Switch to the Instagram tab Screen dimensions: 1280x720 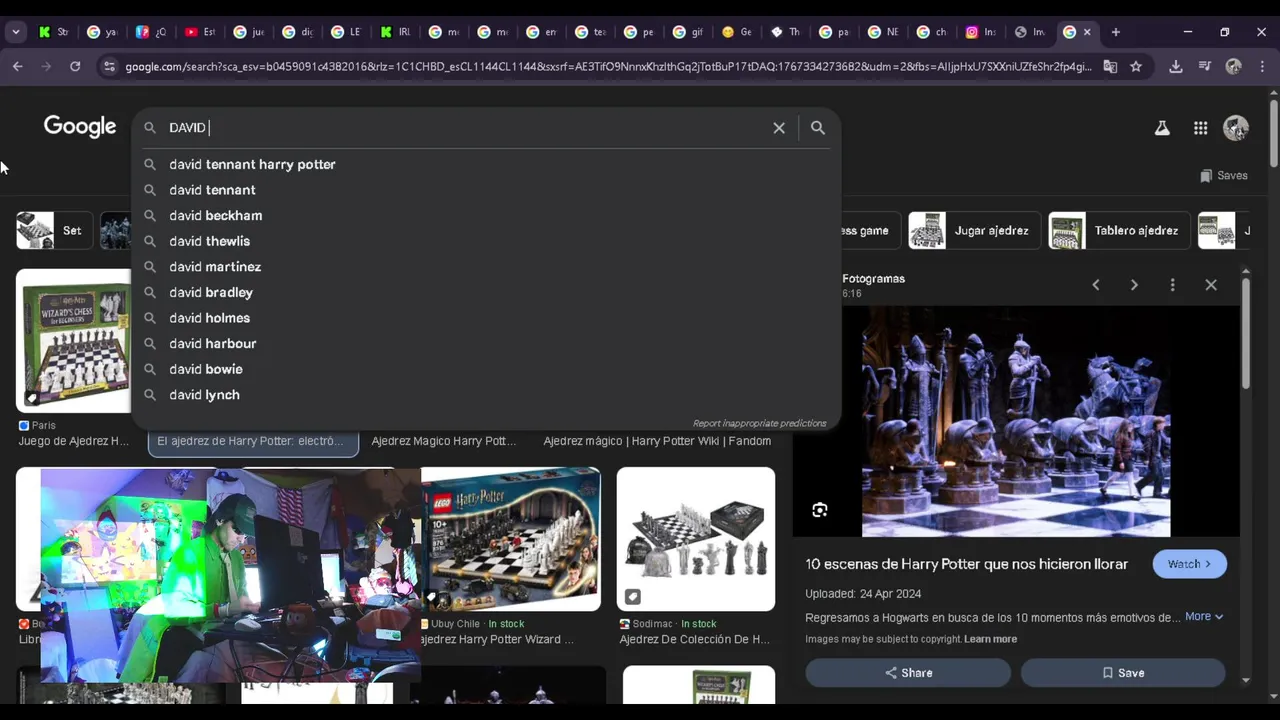tap(980, 32)
